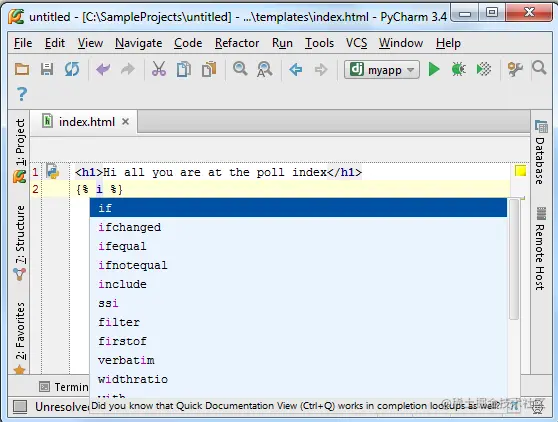Click the Undo arrow icon
The image size is (558, 422).
click(103, 69)
